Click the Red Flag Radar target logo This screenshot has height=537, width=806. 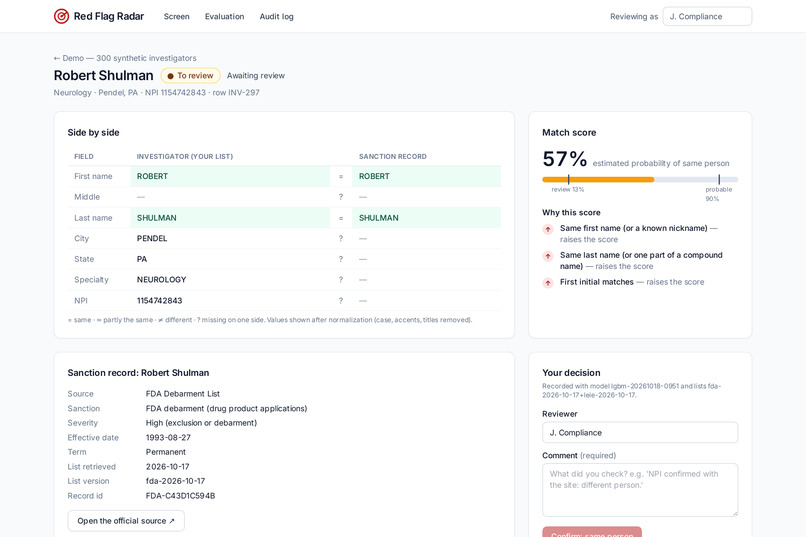point(61,16)
